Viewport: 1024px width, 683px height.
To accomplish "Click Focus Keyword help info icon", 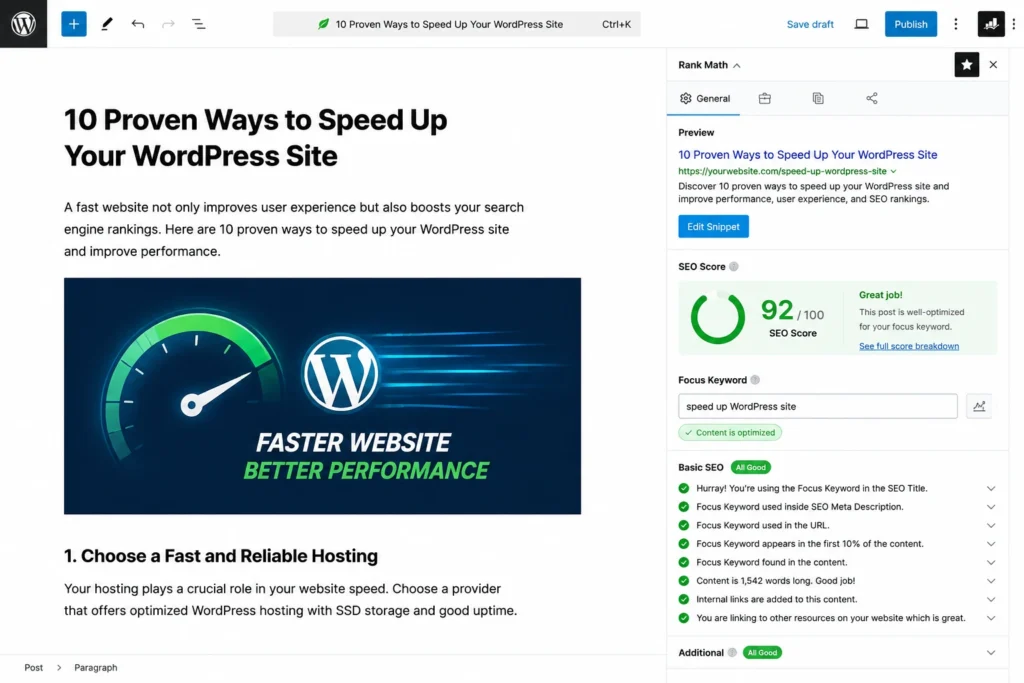I will pos(755,380).
